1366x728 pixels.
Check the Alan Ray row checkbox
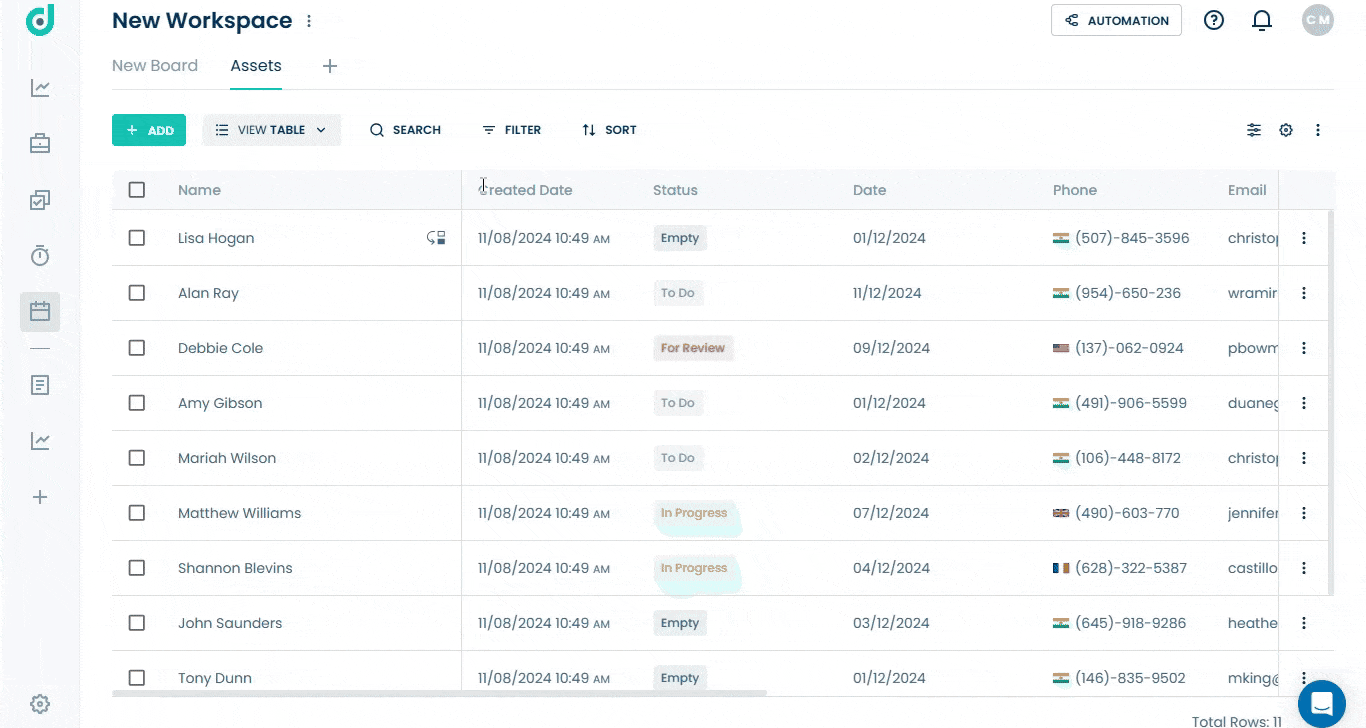[137, 293]
